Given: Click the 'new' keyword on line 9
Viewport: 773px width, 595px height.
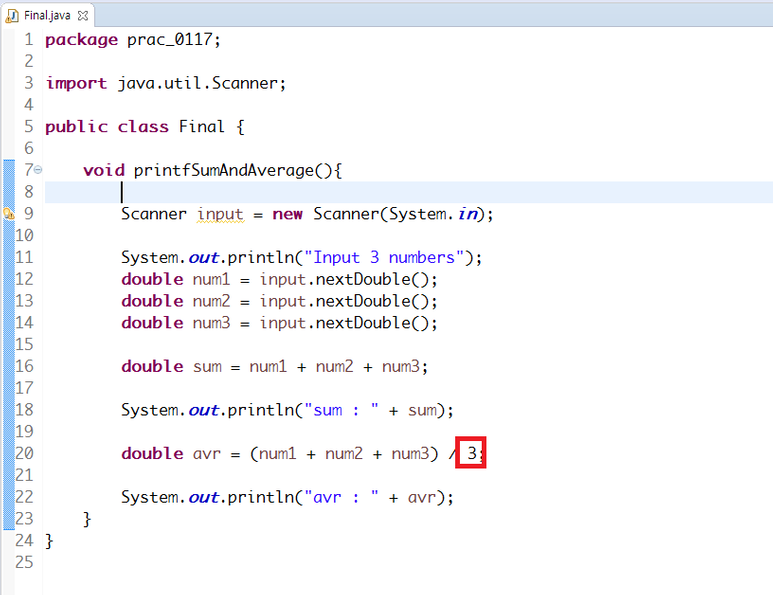Looking at the screenshot, I should click(x=287, y=214).
